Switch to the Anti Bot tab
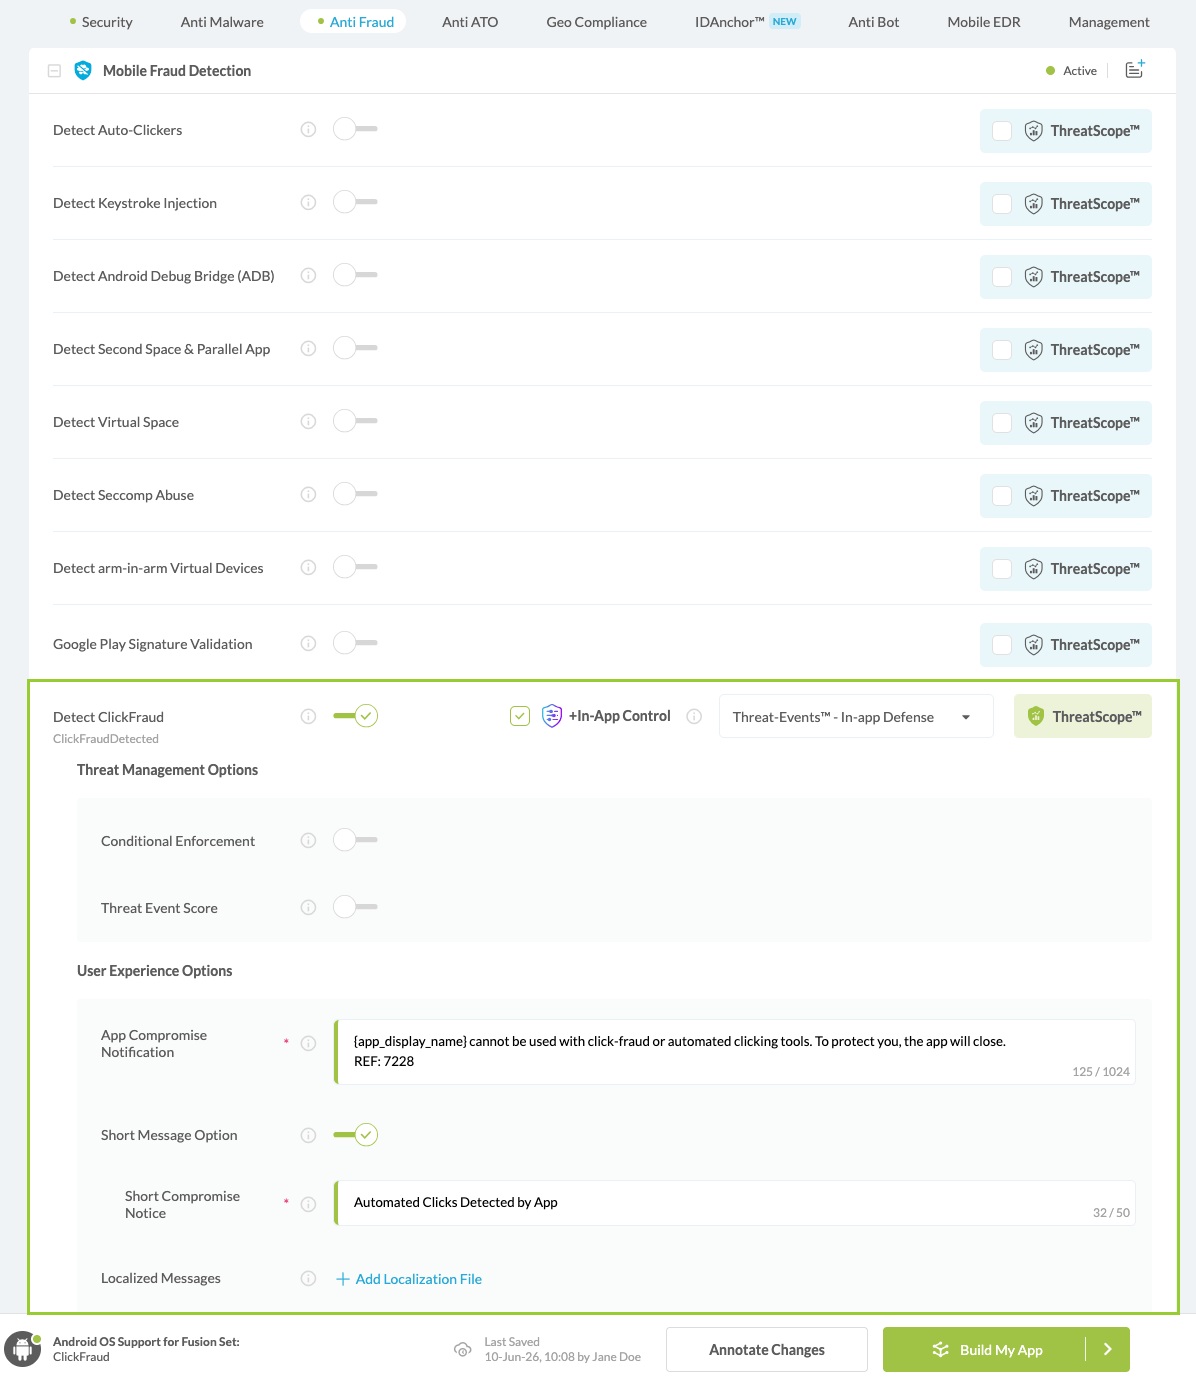The width and height of the screenshot is (1196, 1382). [x=874, y=22]
